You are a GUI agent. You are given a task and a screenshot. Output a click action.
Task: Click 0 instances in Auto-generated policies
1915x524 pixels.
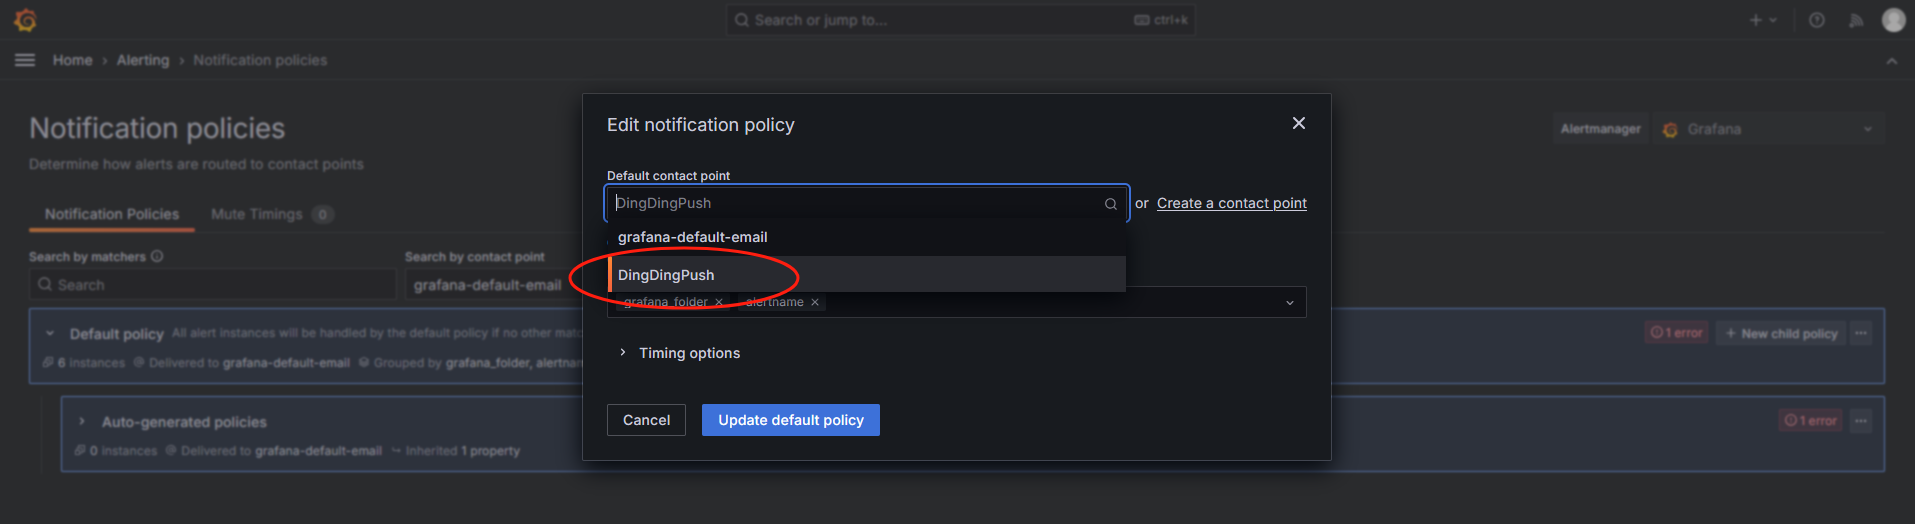pyautogui.click(x=117, y=451)
